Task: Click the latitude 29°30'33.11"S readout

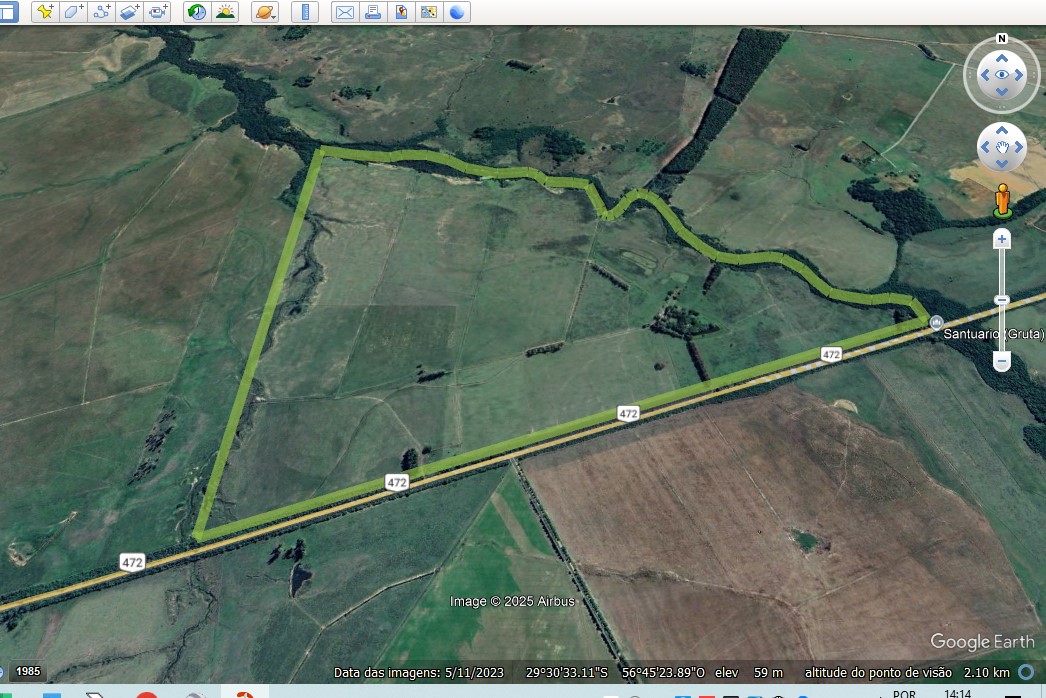Action: pos(566,673)
